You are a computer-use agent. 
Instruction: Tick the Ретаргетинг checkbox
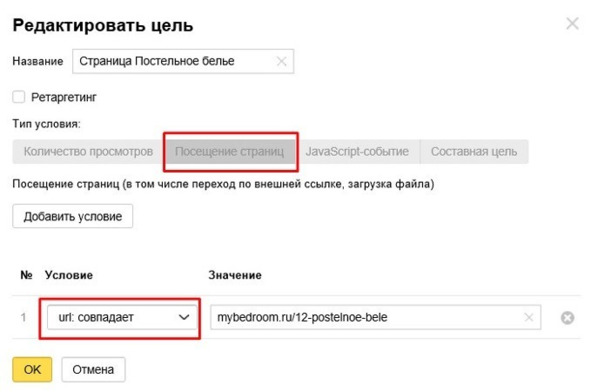[x=19, y=97]
